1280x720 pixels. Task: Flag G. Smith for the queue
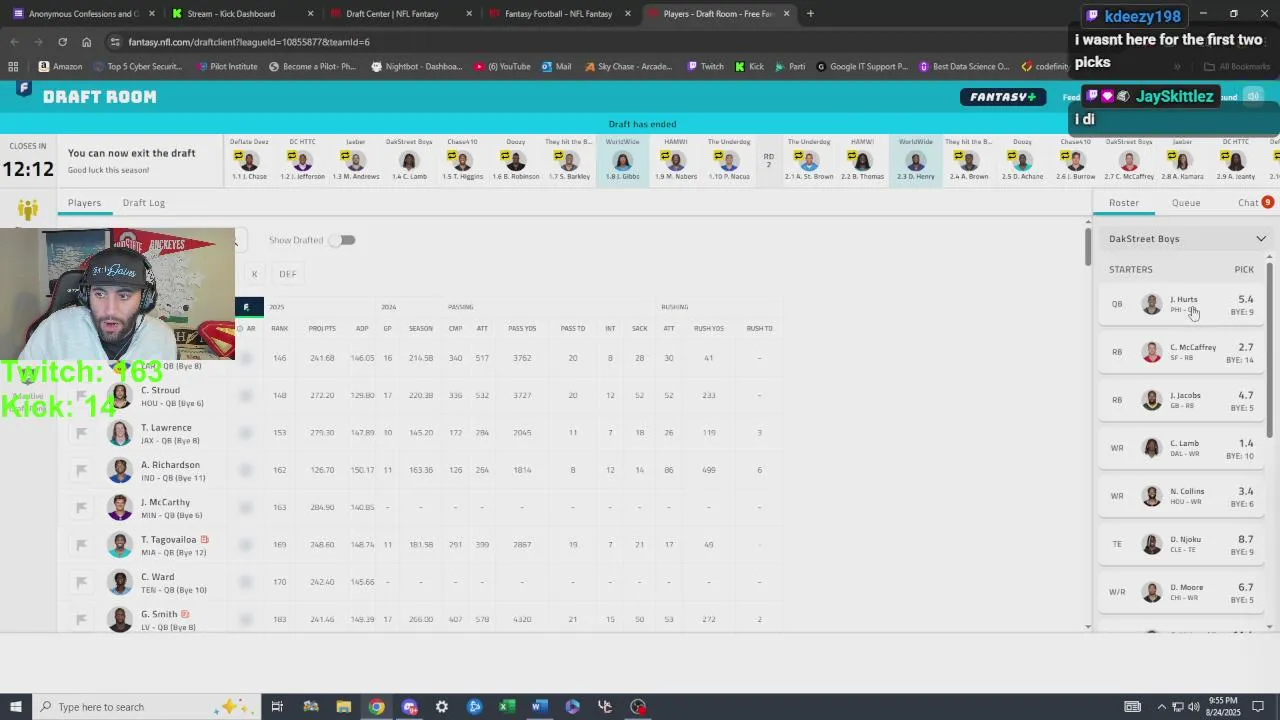coord(82,620)
